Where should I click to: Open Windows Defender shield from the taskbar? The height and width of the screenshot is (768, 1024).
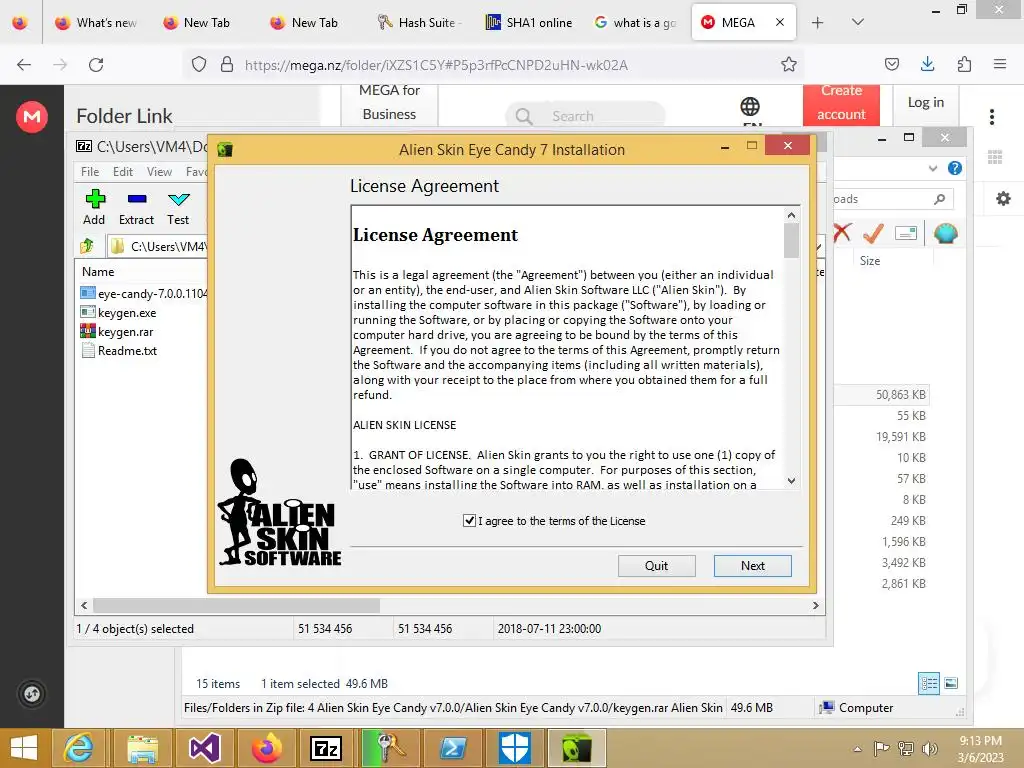[x=515, y=748]
